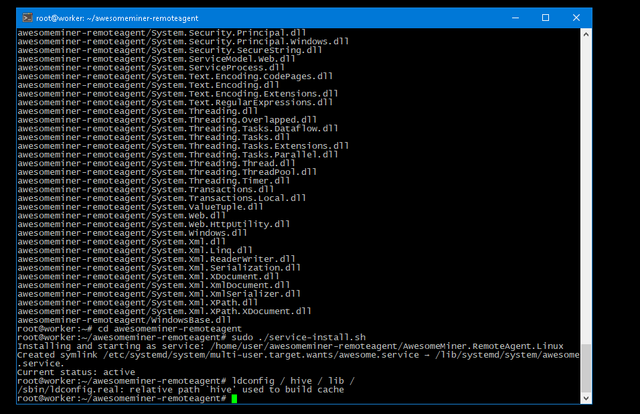
Task: Click the scrollbar down arrow
Action: 586,398
